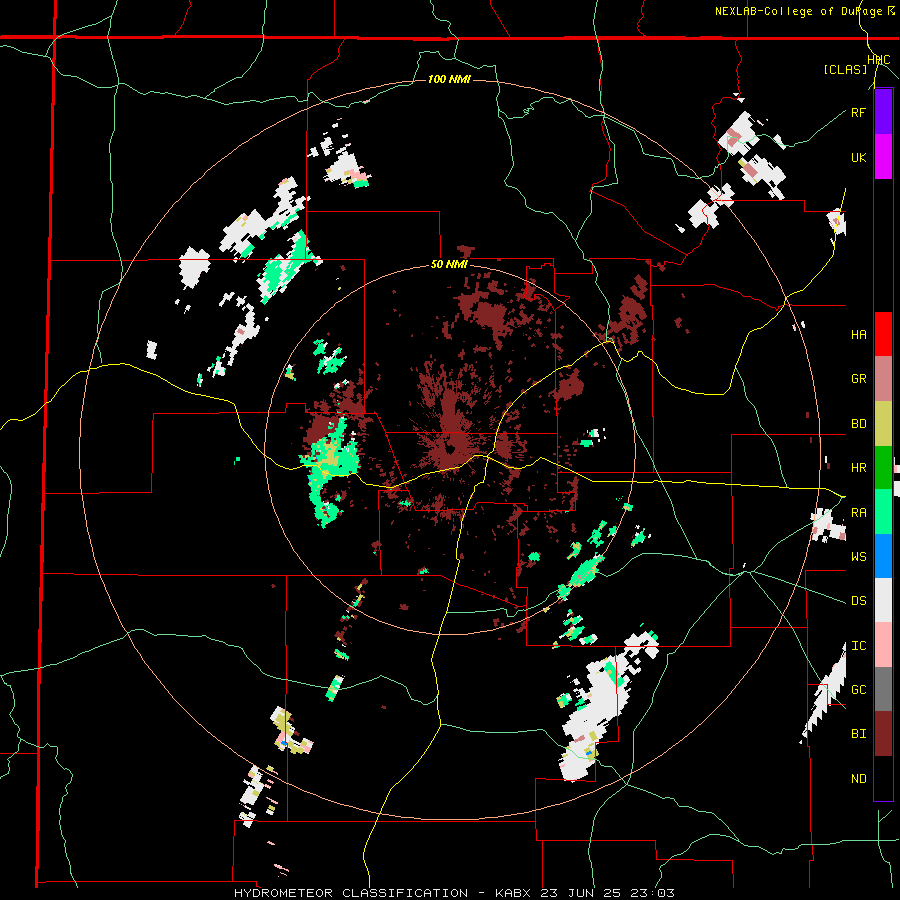Click the HYDROMETEOR CLASSIFICATION title text

tap(351, 893)
